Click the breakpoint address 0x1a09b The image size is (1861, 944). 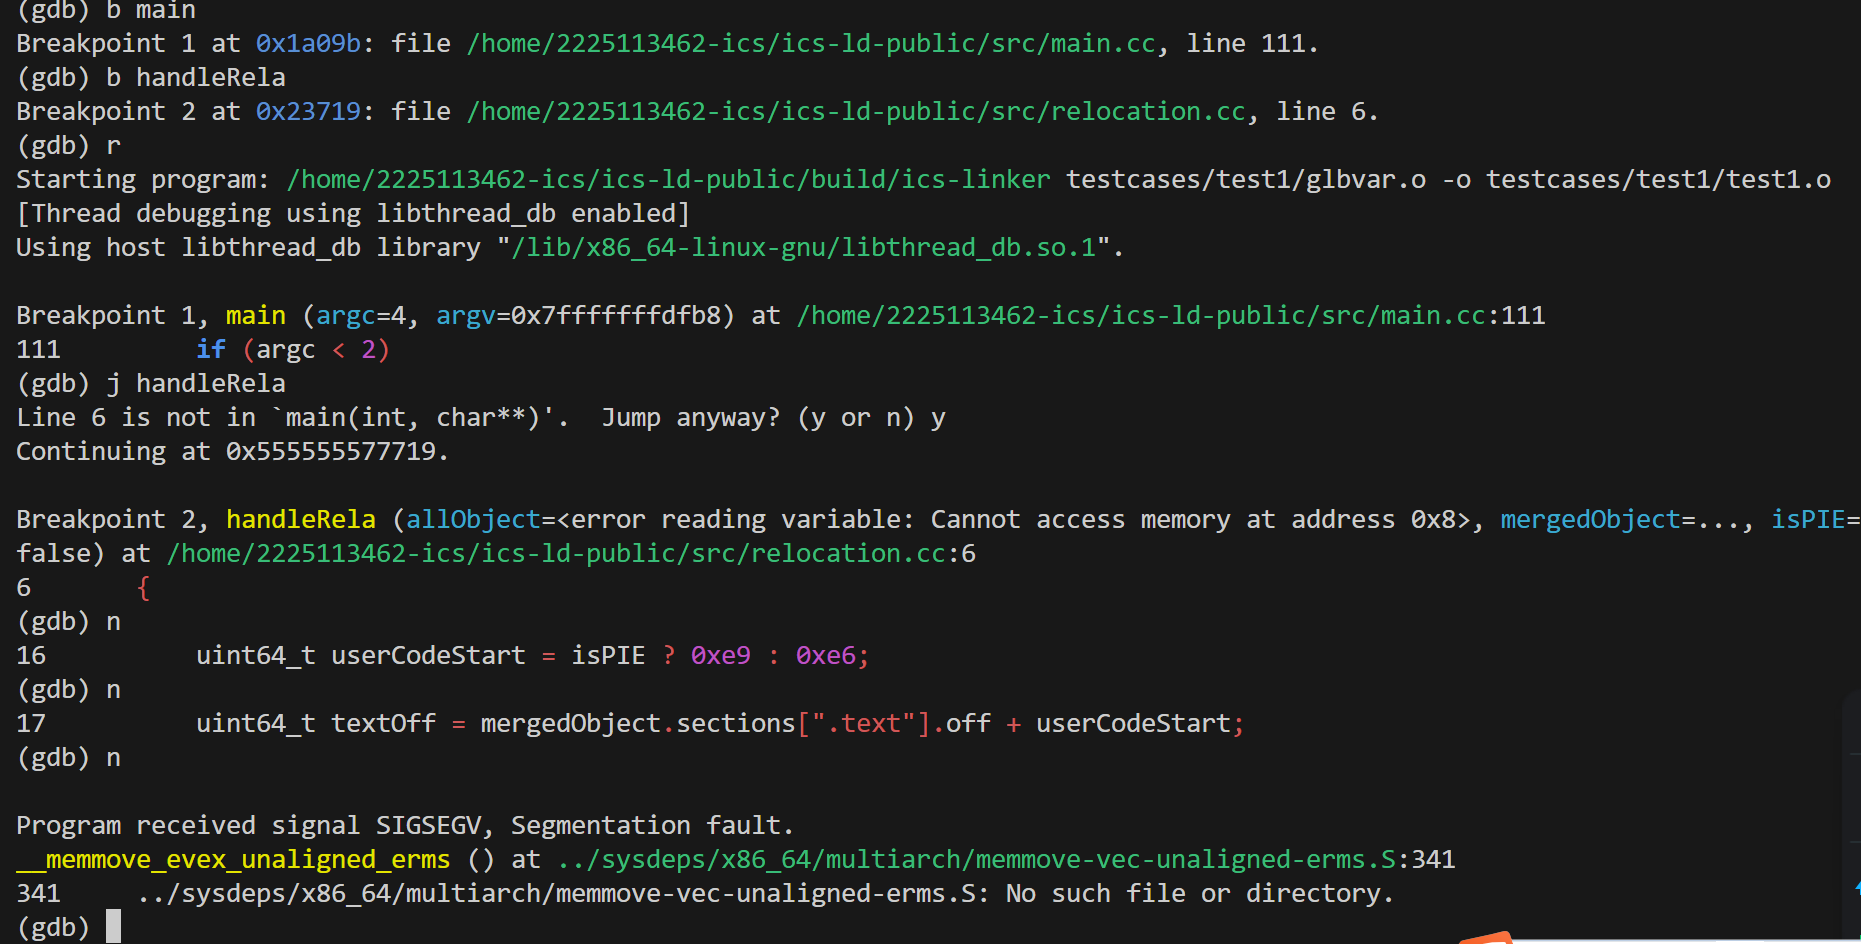point(308,44)
